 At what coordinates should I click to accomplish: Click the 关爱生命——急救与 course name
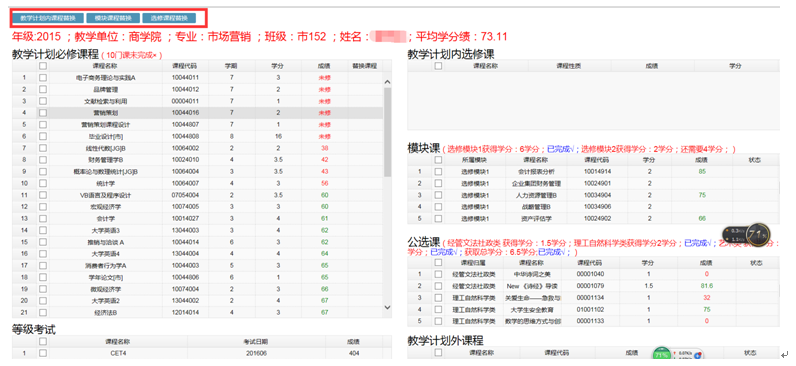tap(532, 297)
